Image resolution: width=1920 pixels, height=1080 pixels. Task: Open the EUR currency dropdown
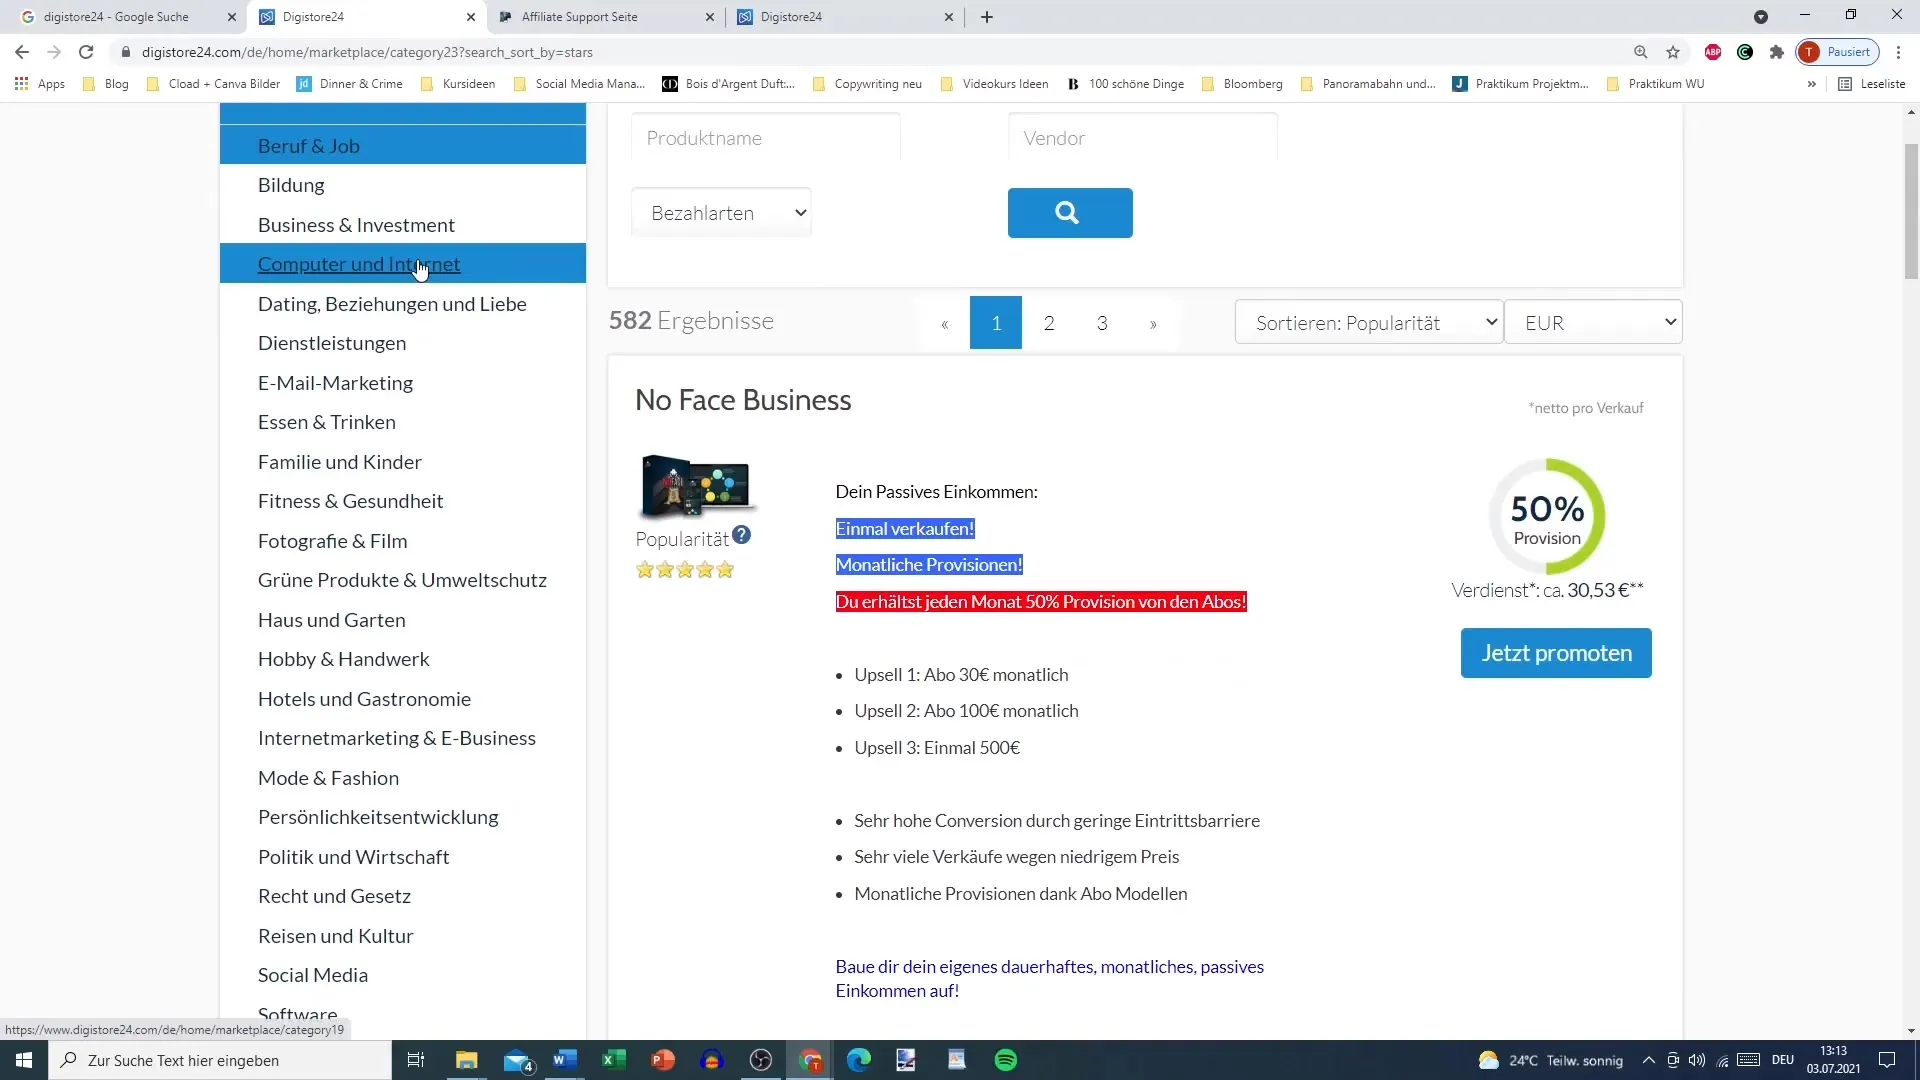coord(1593,322)
